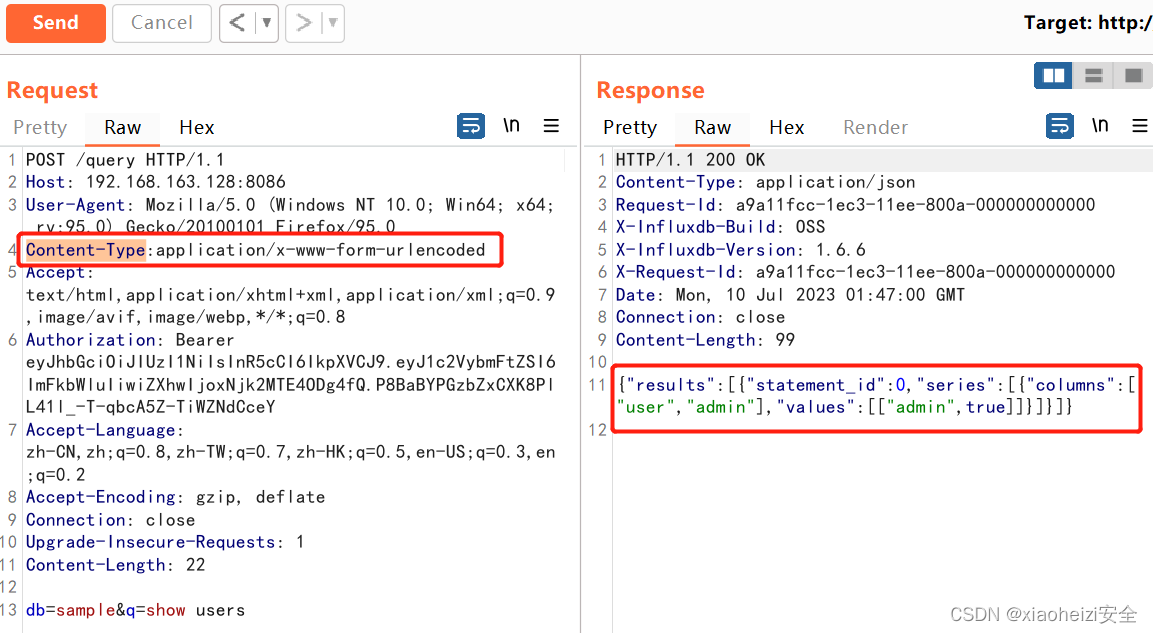Screen dimensions: 1153x633
Task: Click the Send button
Action: [x=56, y=23]
